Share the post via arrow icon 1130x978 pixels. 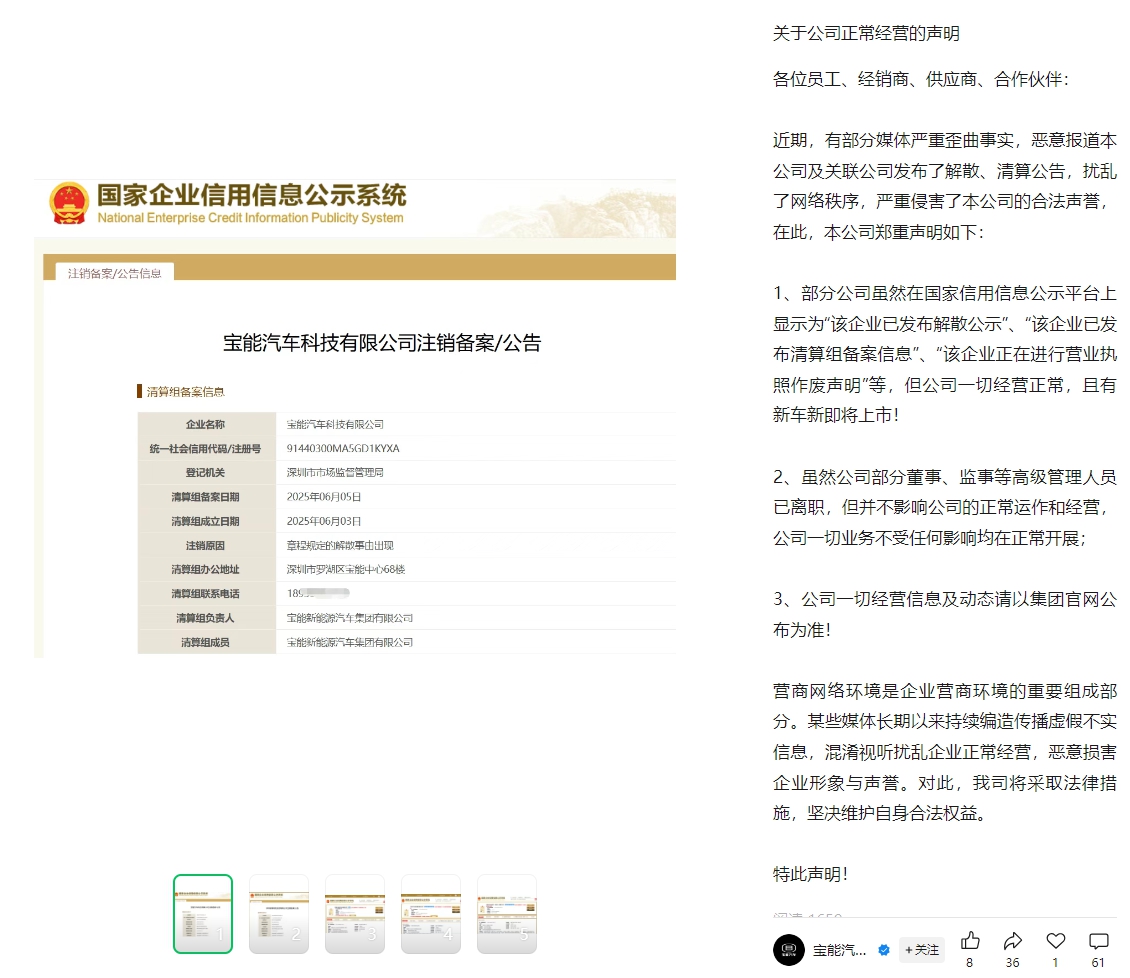coord(1013,941)
